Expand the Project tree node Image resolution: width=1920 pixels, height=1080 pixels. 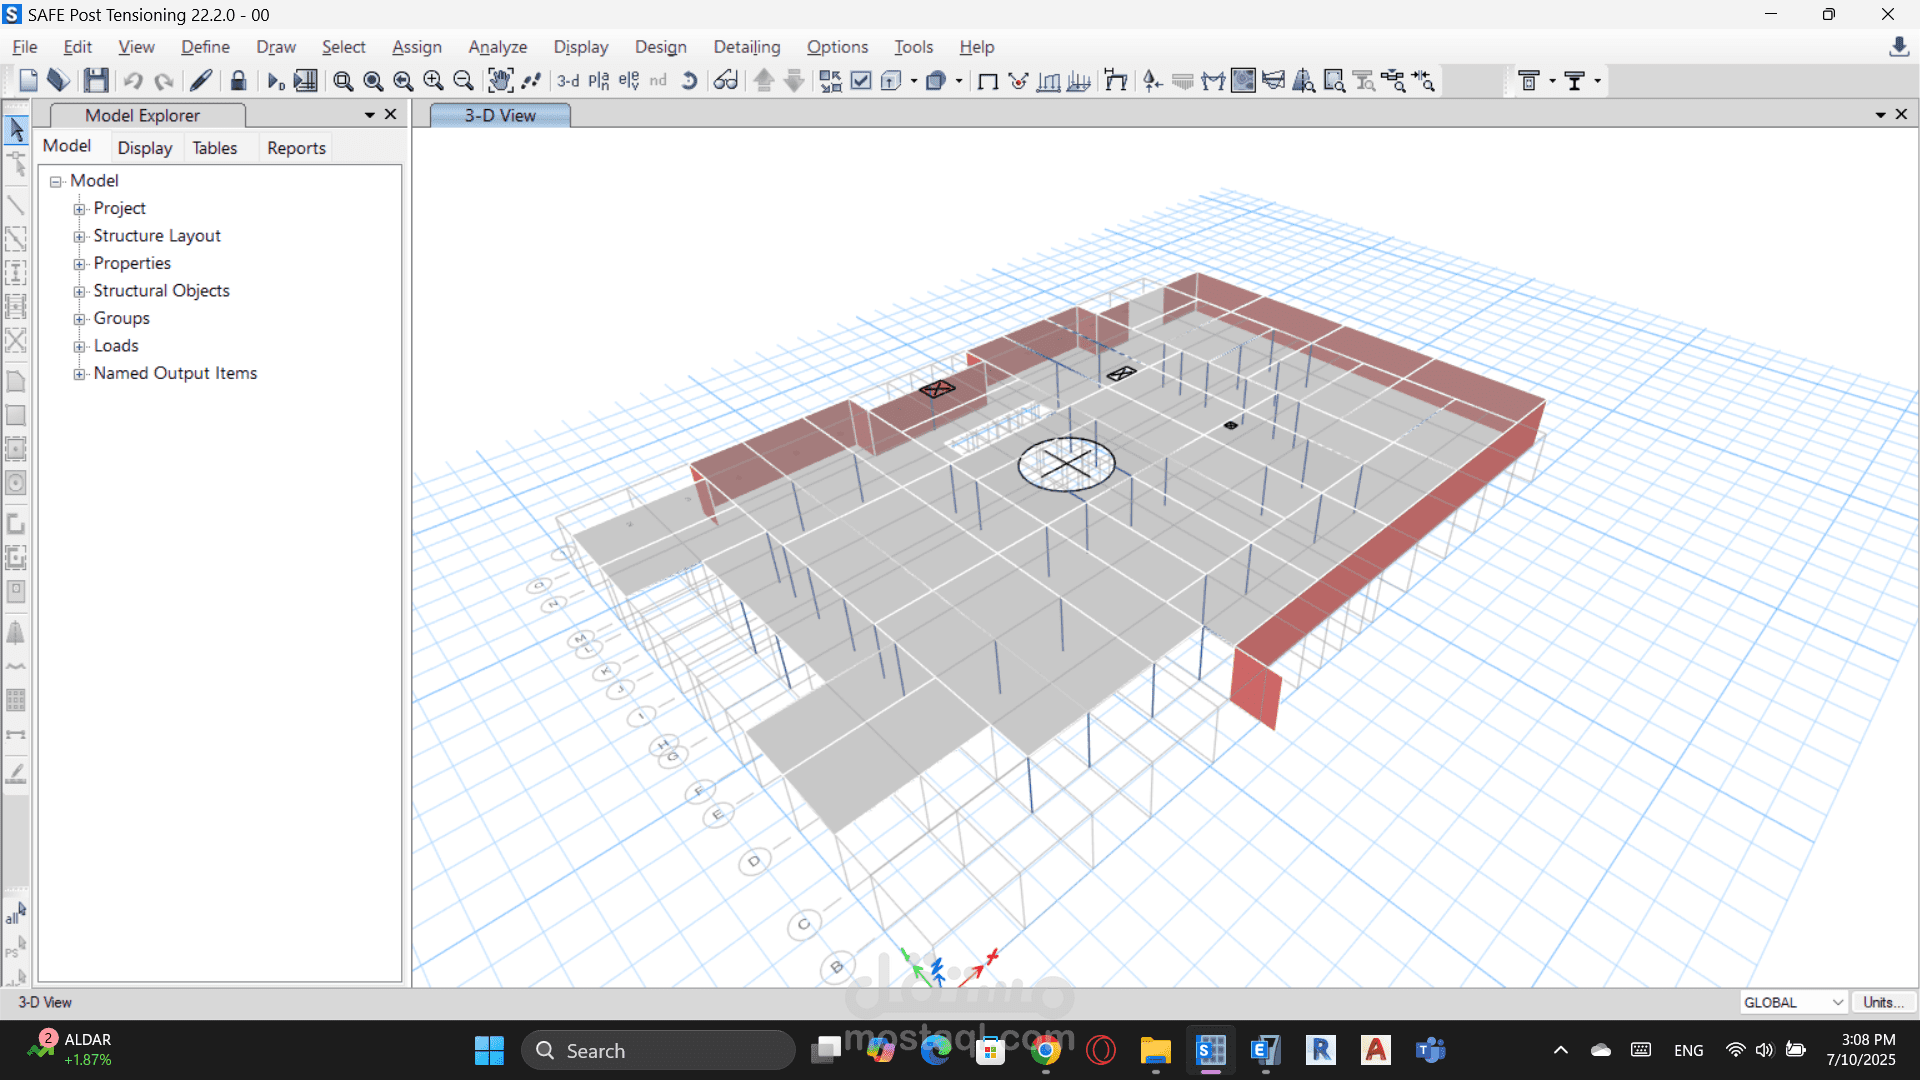click(x=79, y=209)
